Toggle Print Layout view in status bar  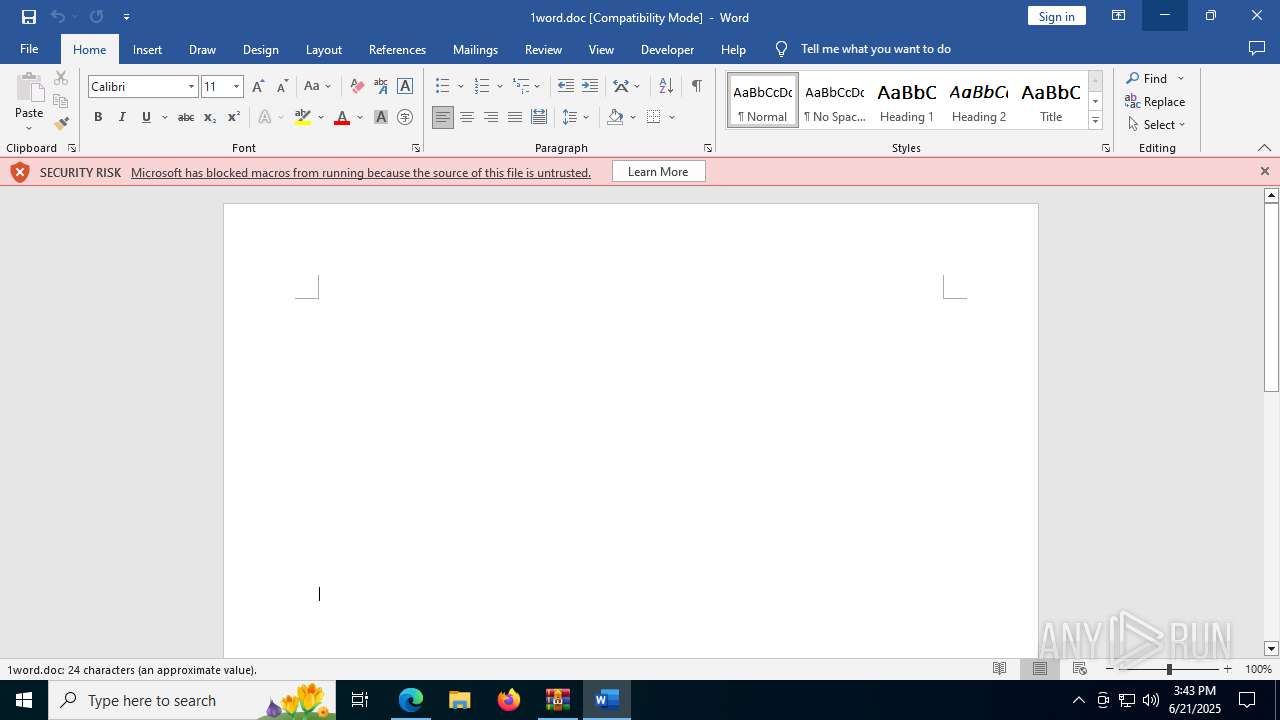[1040, 669]
